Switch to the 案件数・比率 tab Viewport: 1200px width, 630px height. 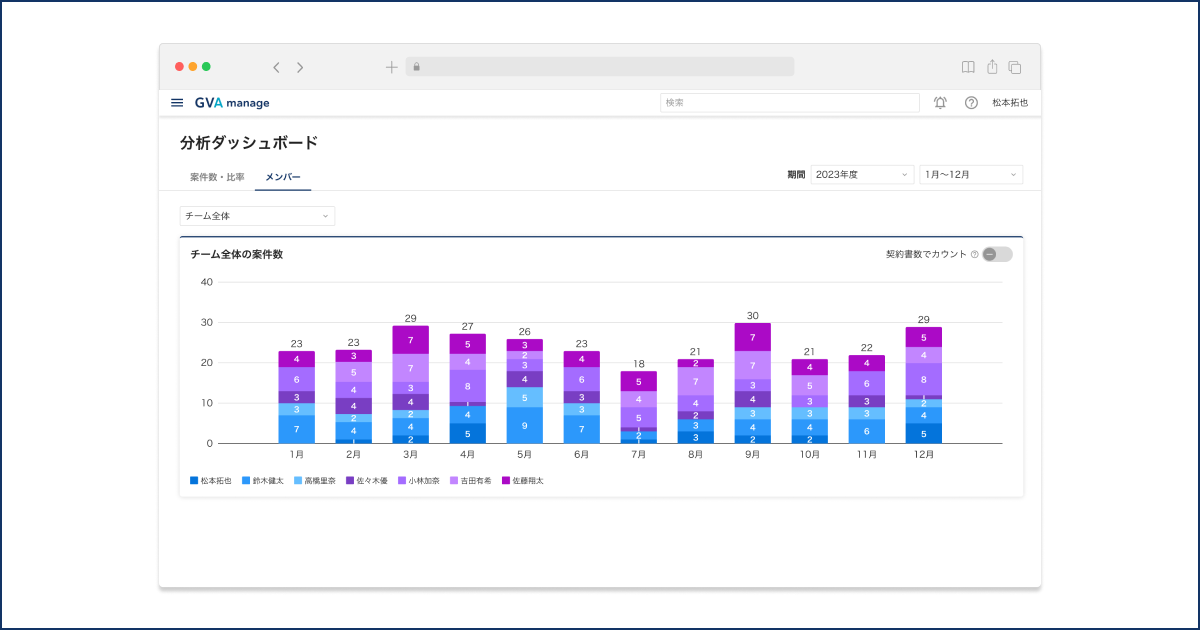[x=217, y=177]
